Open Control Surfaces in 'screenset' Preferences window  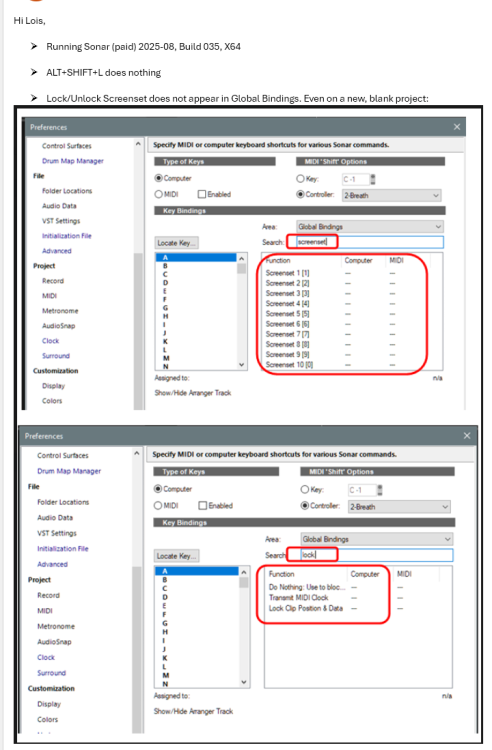66,146
